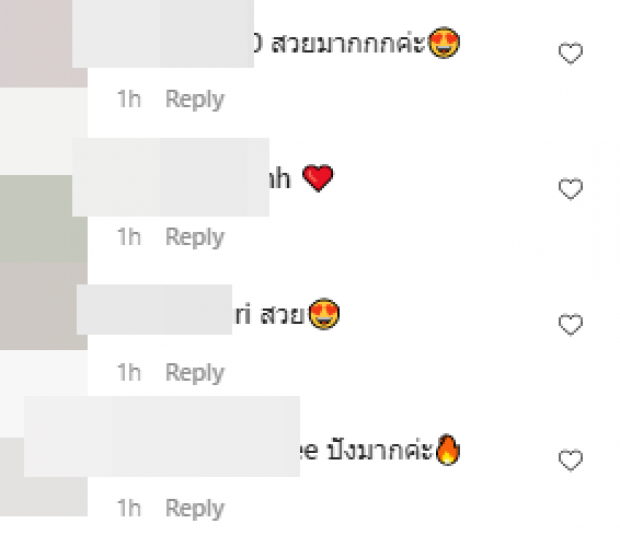This screenshot has height=547, width=620.
Task: Click 1h timestamp below the short สวย comment
Action: pos(129,372)
